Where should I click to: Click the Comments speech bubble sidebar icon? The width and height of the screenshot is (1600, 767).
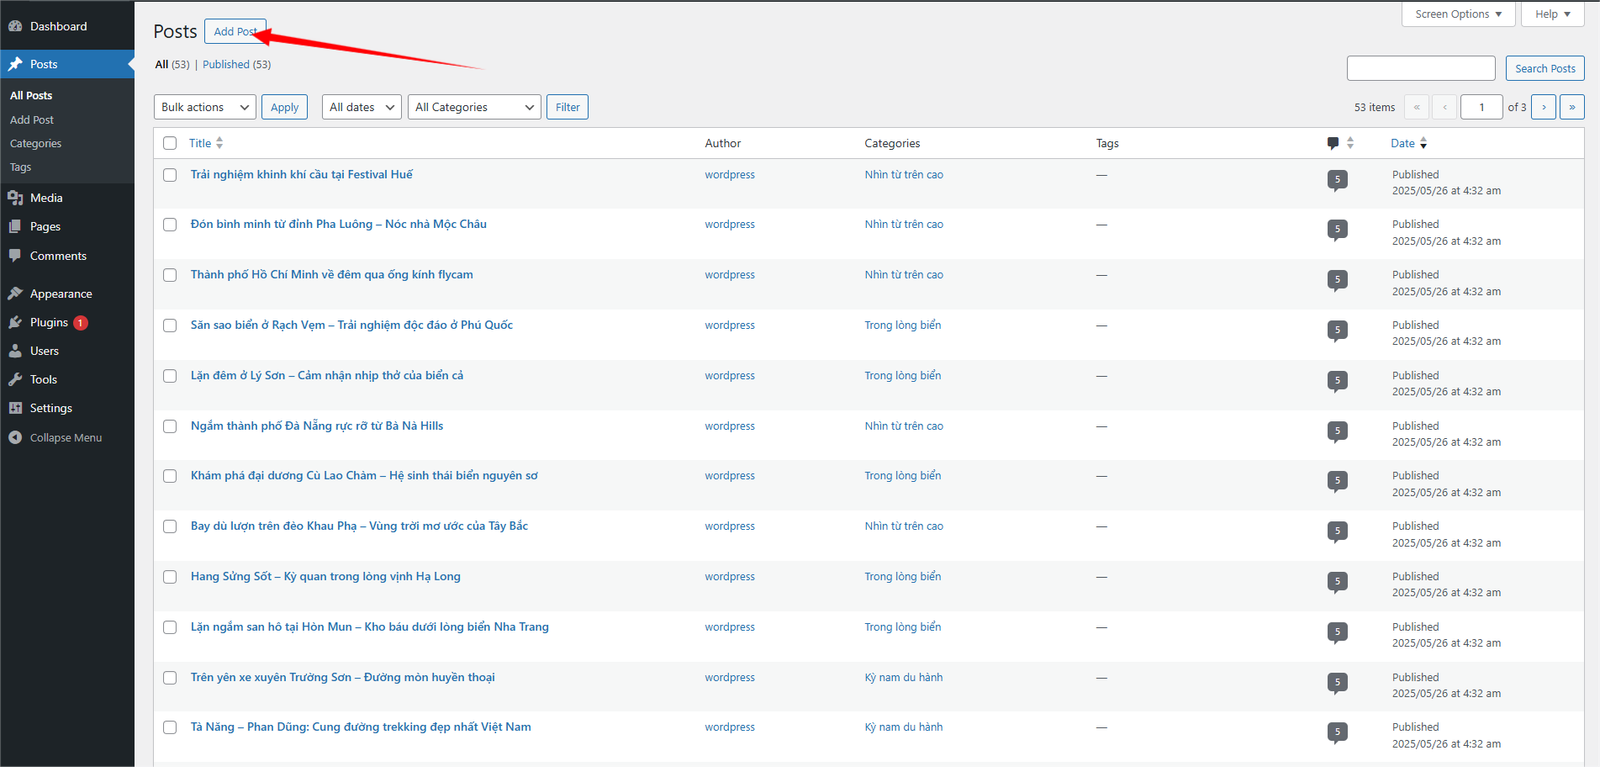click(x=15, y=256)
